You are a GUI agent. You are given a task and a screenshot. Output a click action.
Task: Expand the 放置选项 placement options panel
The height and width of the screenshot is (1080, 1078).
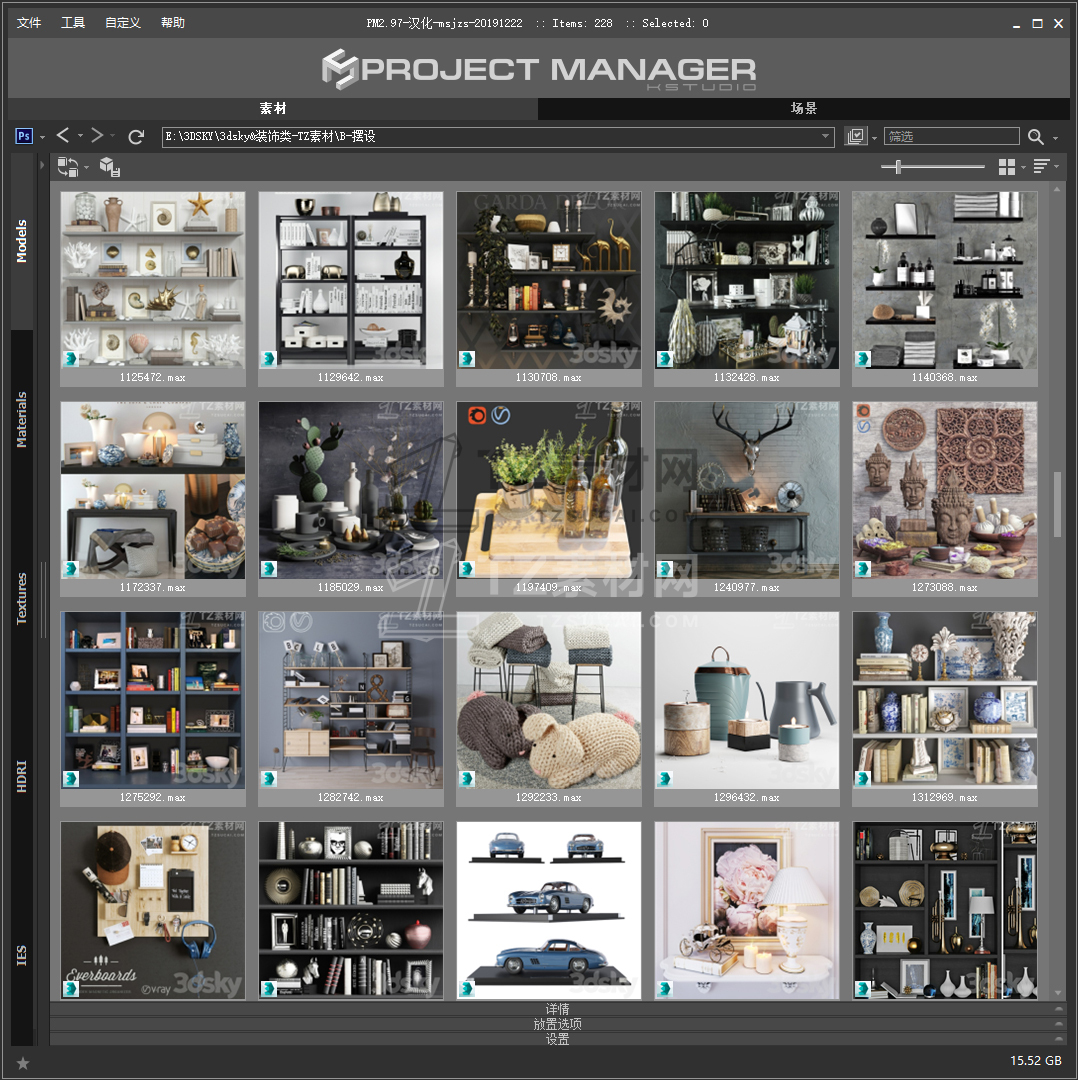tap(557, 1024)
